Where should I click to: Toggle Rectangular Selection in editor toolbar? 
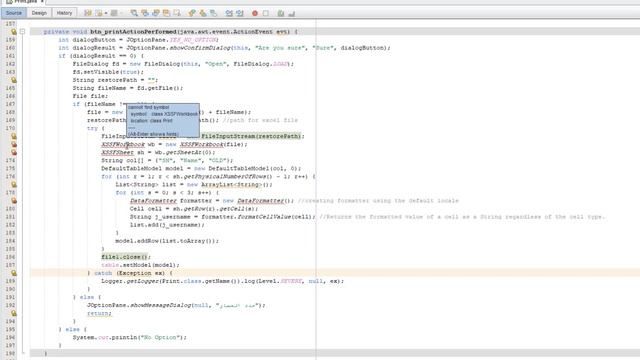click(x=177, y=13)
